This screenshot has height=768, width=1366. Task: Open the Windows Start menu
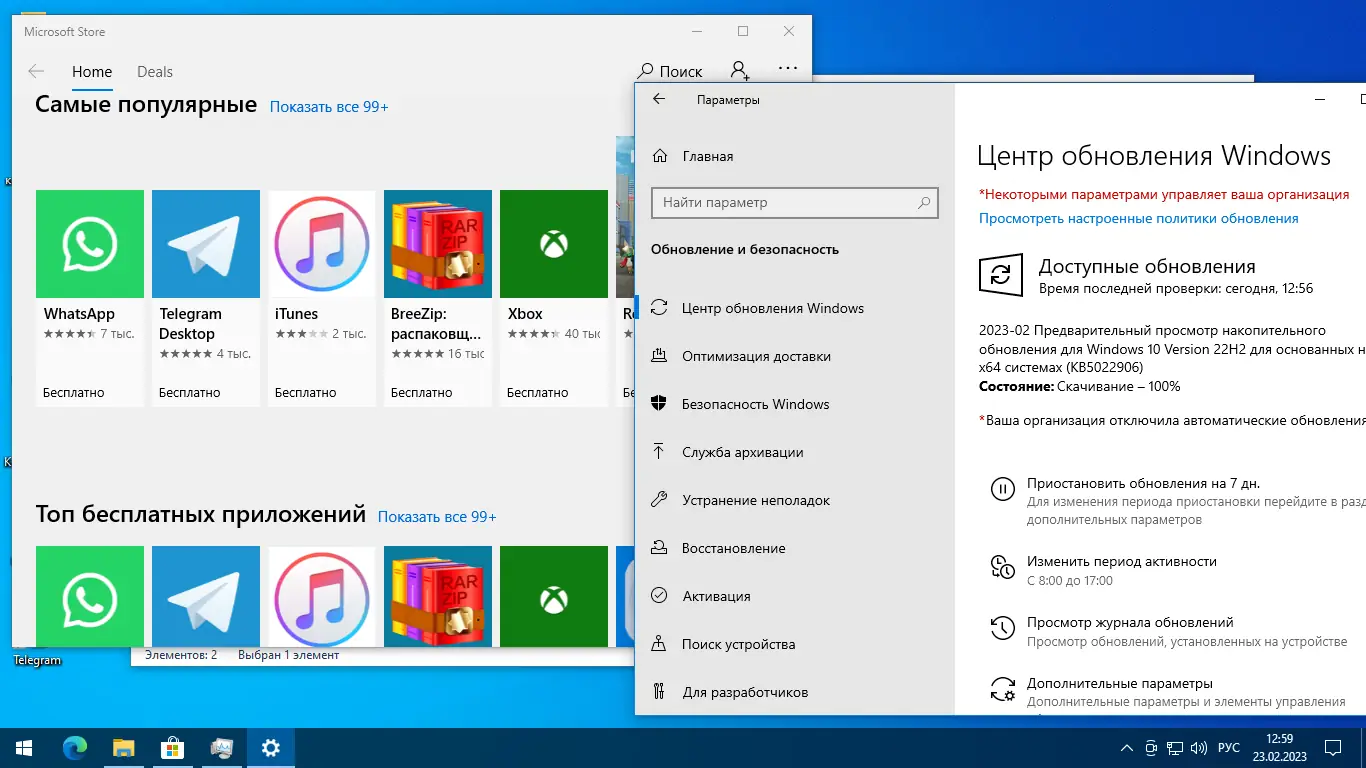pyautogui.click(x=24, y=747)
